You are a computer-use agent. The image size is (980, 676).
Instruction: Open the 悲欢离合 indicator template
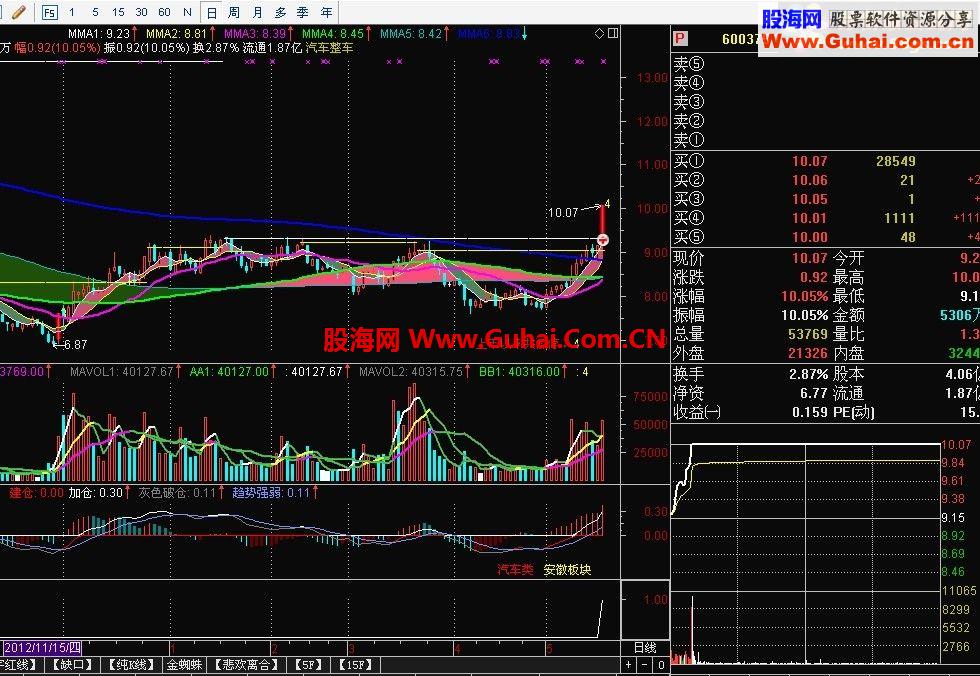pos(246,665)
